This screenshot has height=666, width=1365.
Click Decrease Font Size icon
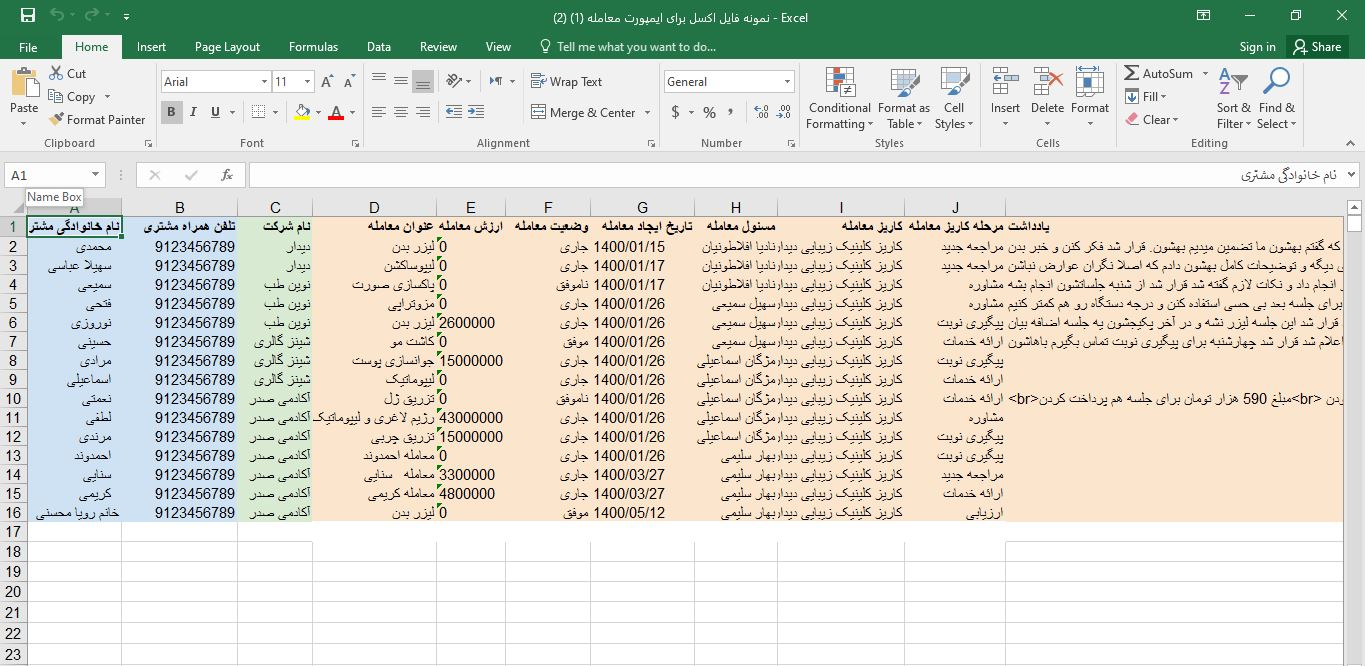pos(348,82)
